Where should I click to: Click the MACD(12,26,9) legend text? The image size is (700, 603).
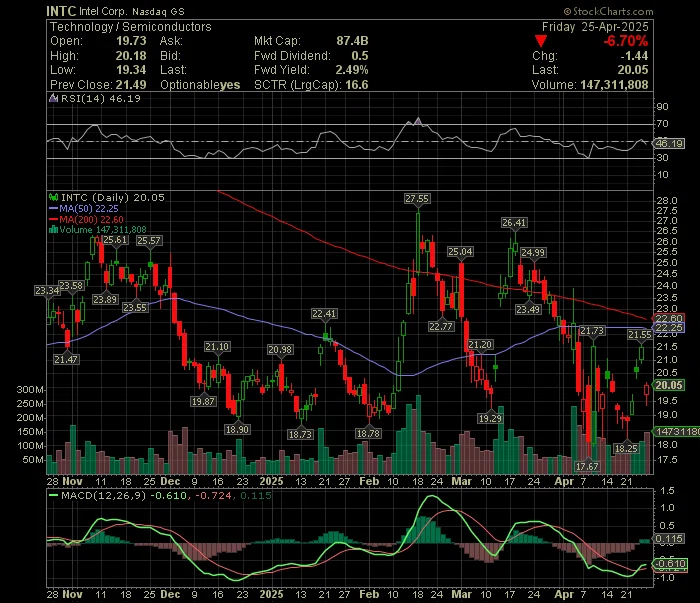tap(104, 495)
